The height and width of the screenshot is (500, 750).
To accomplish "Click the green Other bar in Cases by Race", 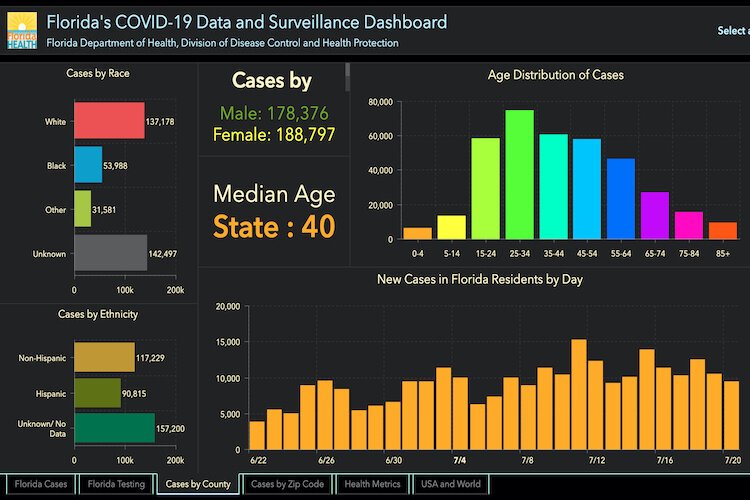I will [x=83, y=209].
